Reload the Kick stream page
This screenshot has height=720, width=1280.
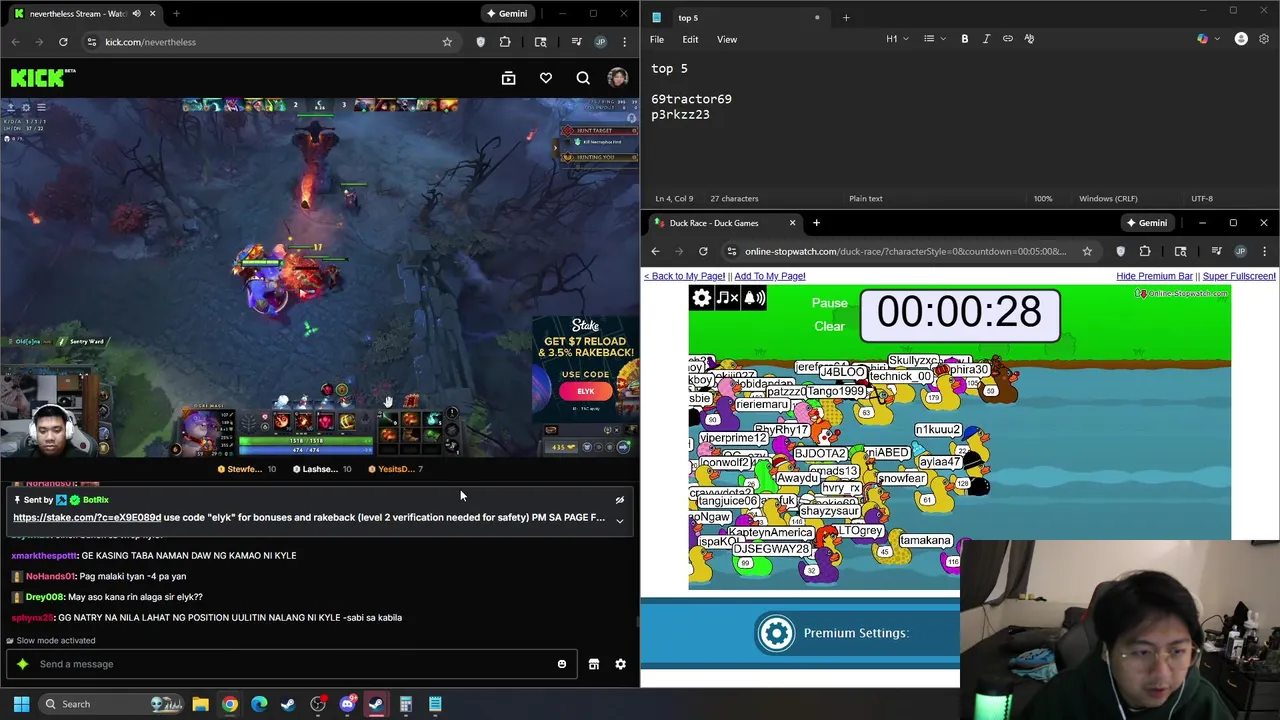point(63,42)
